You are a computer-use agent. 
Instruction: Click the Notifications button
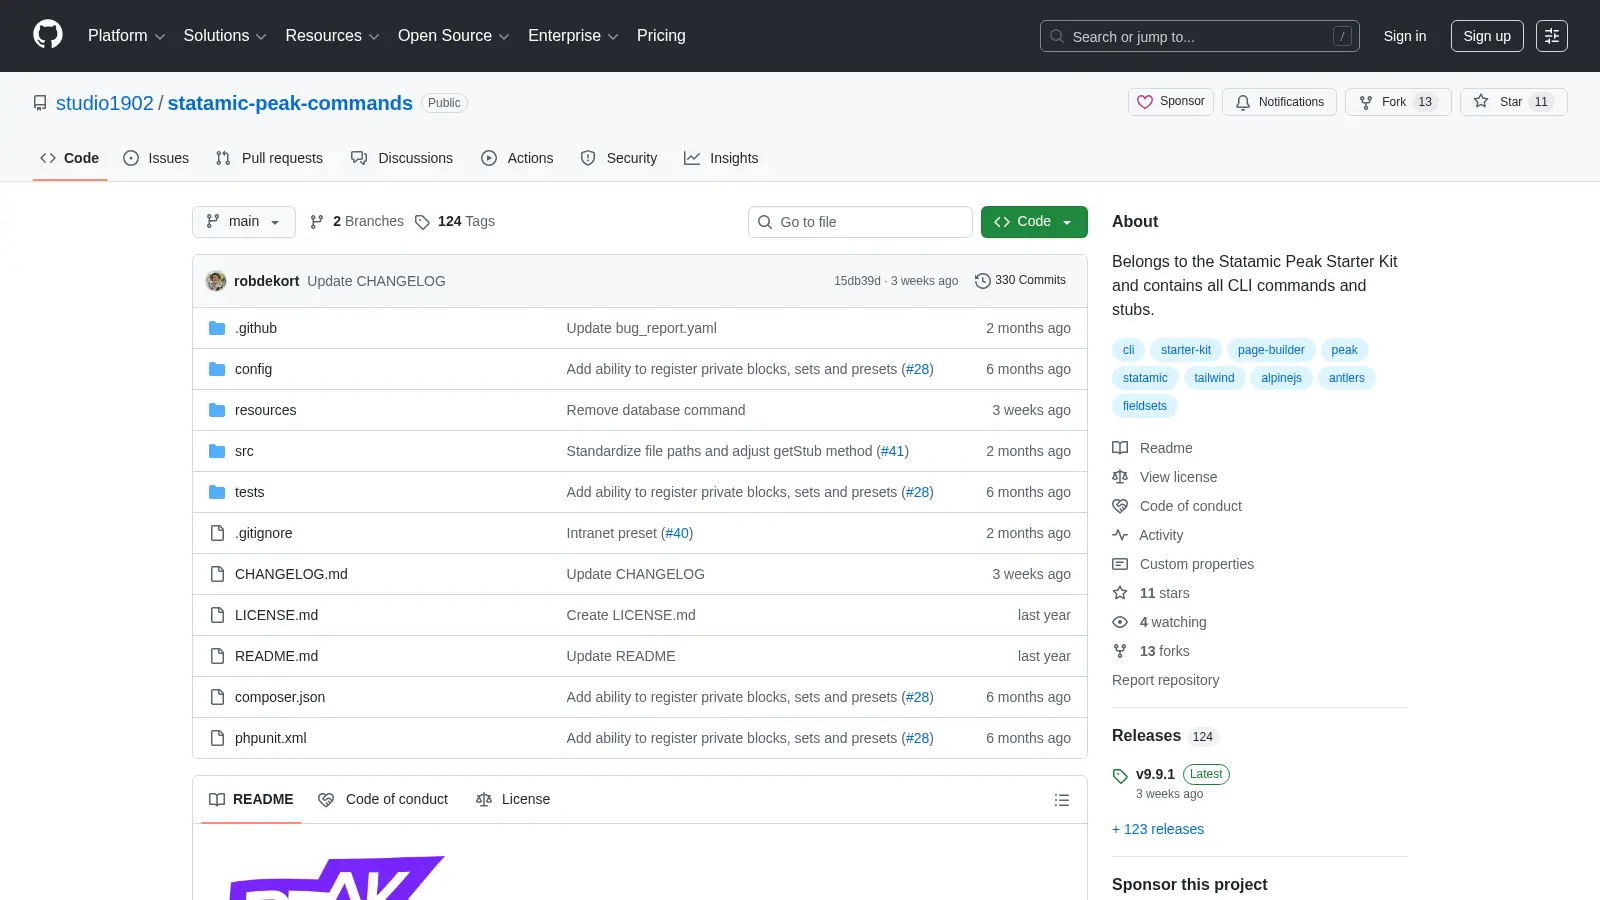point(1279,102)
